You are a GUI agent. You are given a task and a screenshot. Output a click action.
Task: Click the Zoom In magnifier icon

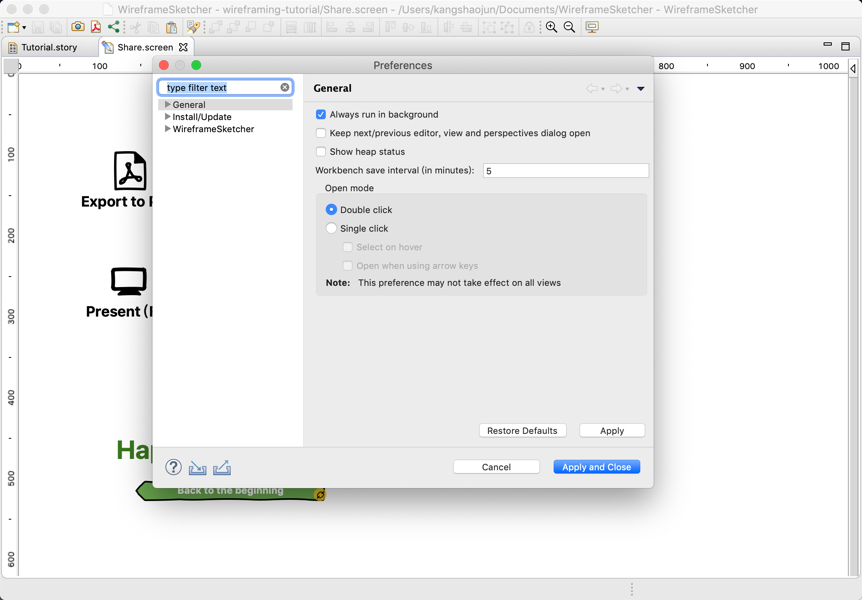[x=551, y=27]
